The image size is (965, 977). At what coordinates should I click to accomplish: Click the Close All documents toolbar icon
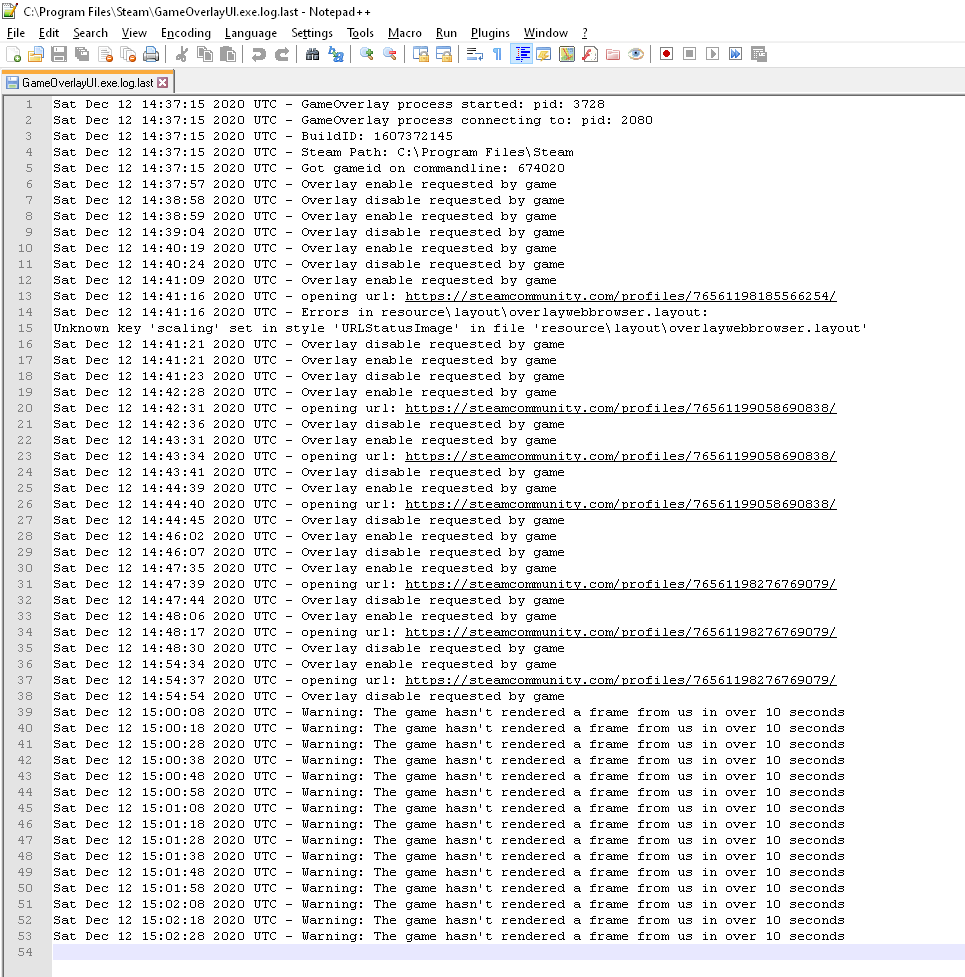pyautogui.click(x=128, y=55)
